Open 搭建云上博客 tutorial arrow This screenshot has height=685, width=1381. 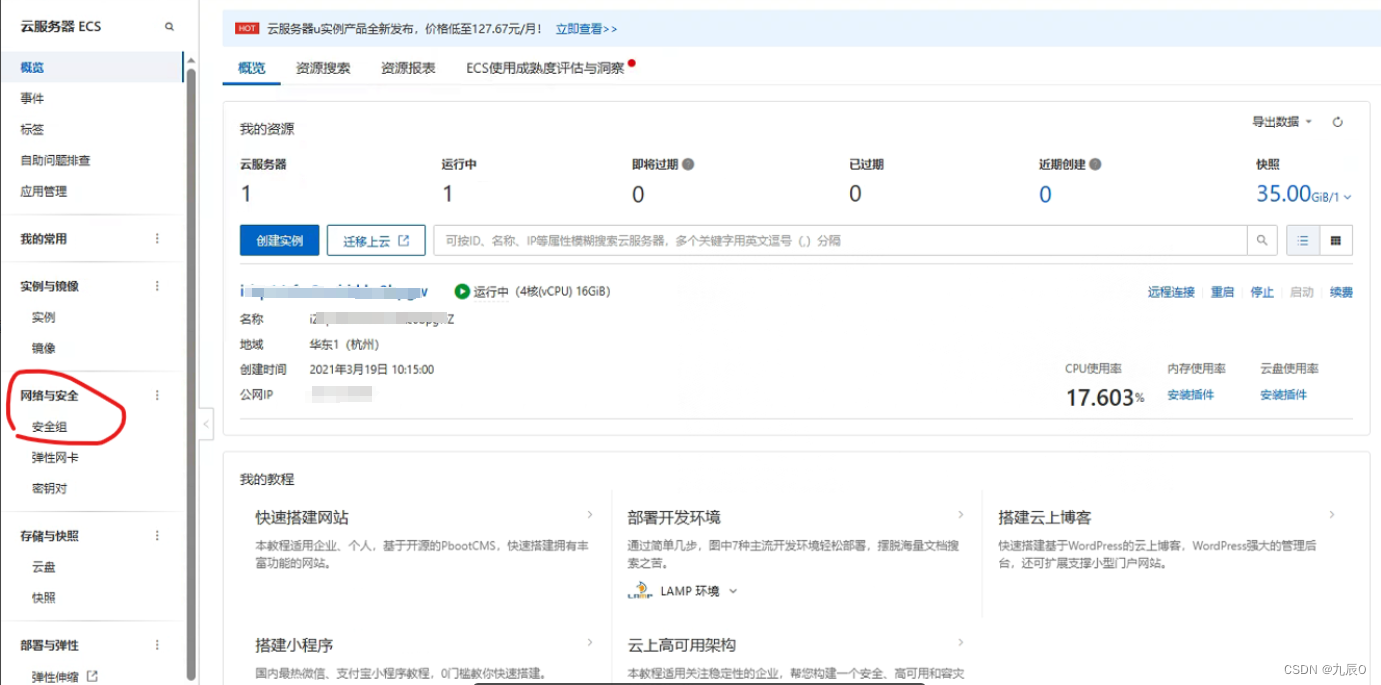point(1332,515)
